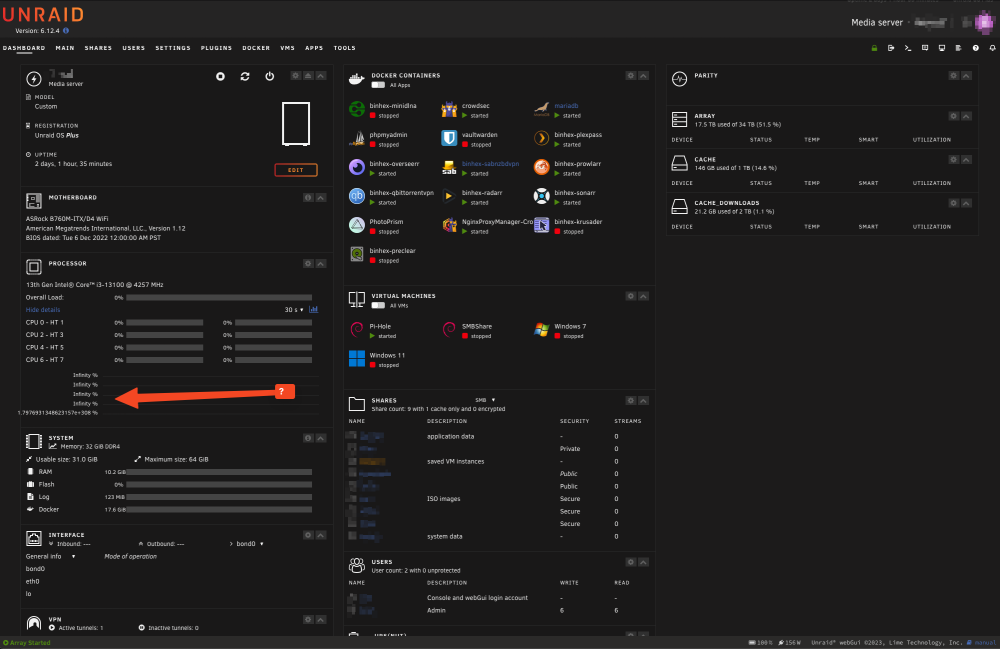Collapse the Motherboard panel
Screen dimensions: 1000x649
[x=321, y=198]
